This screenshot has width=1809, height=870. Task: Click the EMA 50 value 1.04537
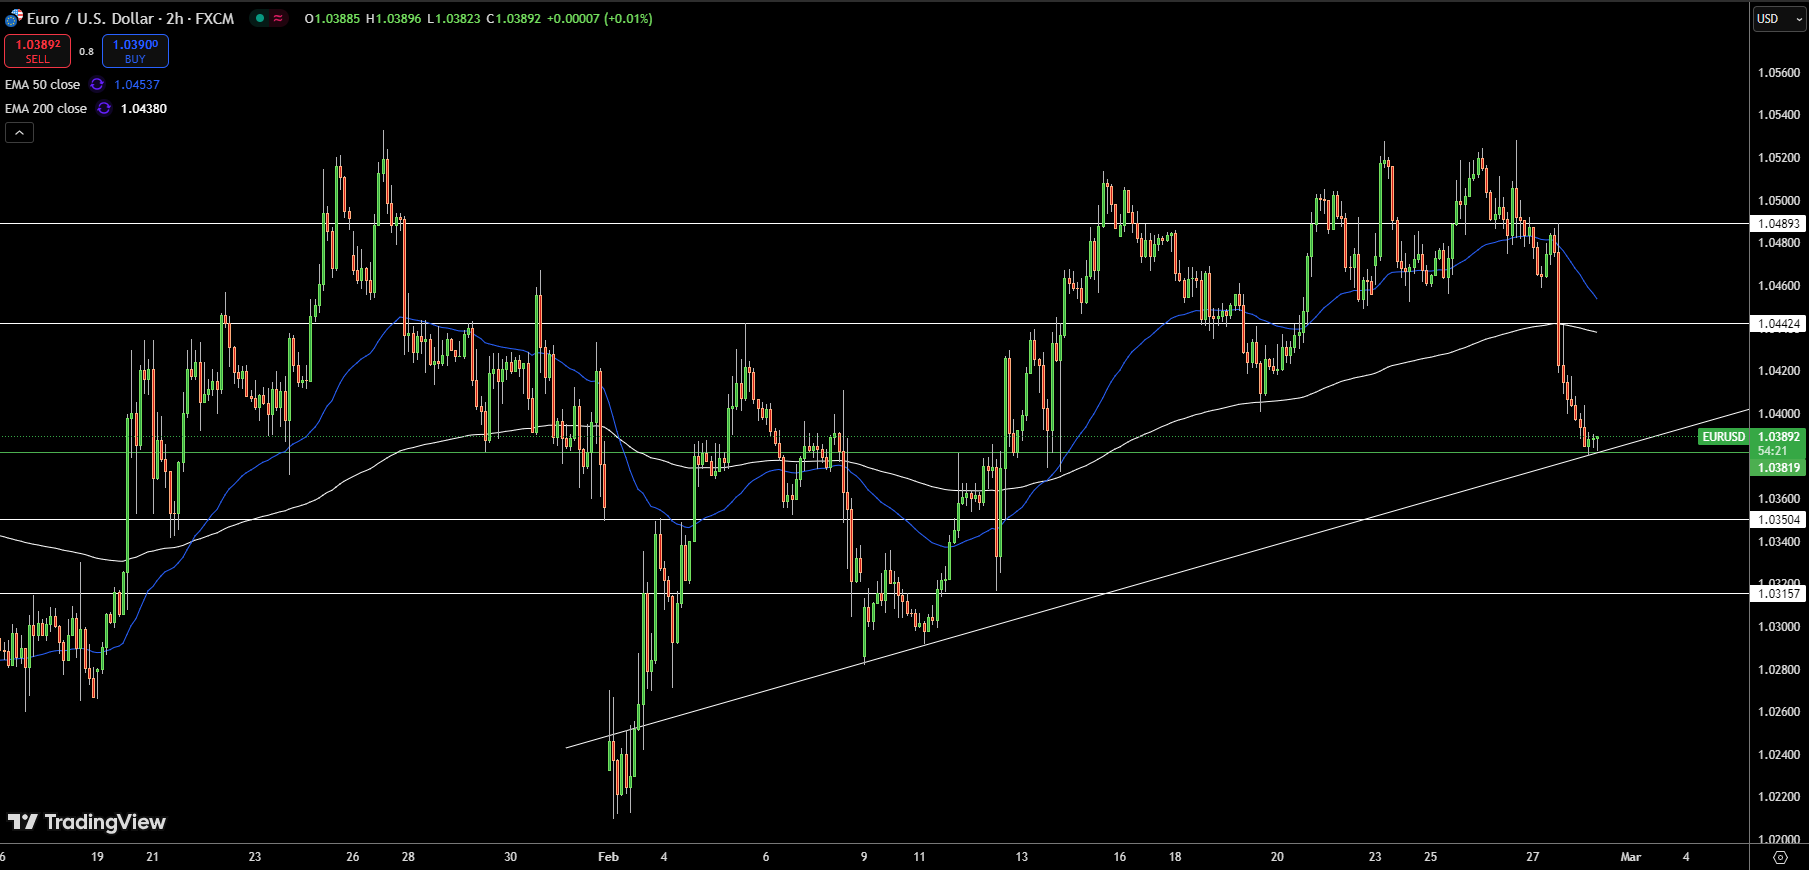tap(137, 84)
